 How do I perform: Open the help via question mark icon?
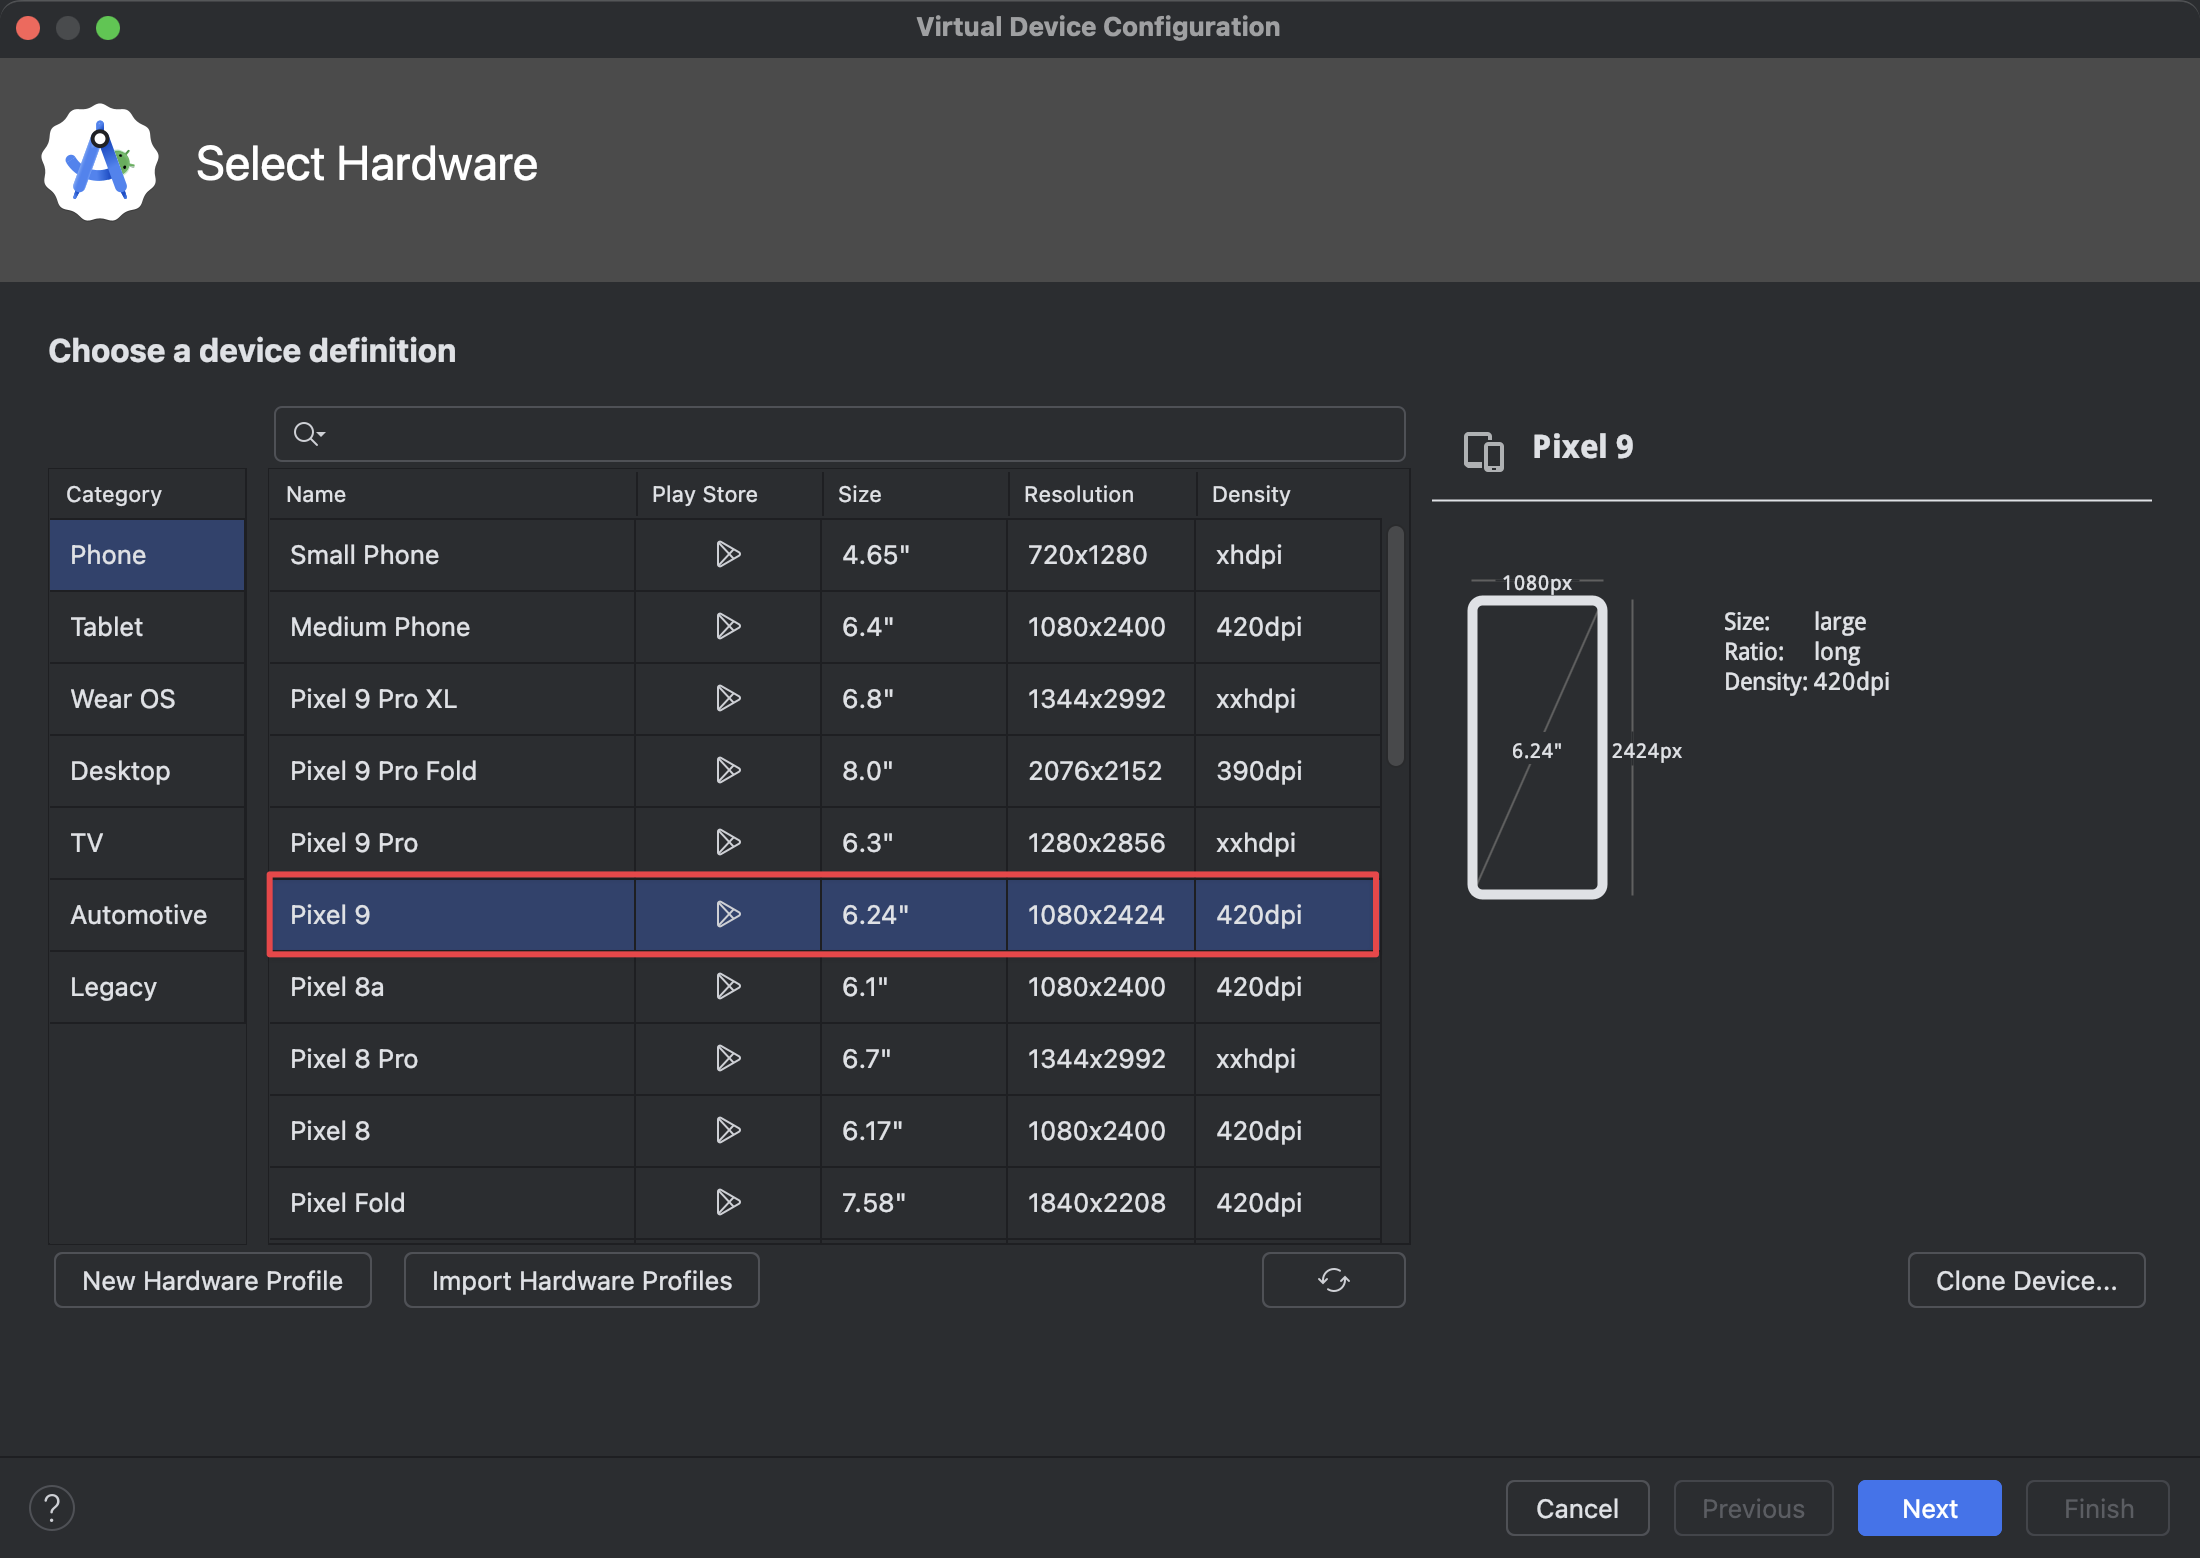pos(52,1507)
